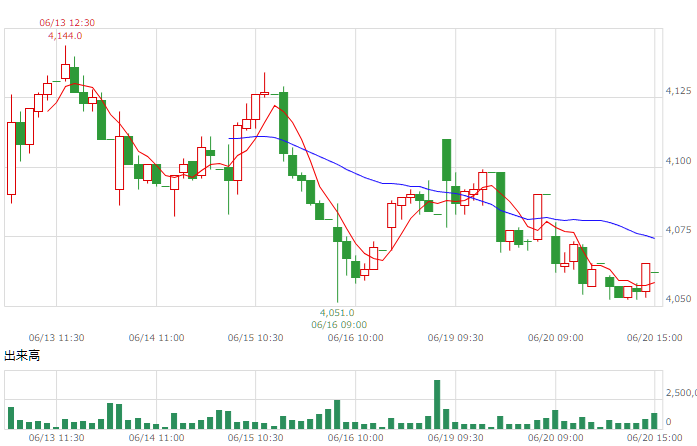Click the 06/15 10:30 label under volume chart
This screenshot has width=697, height=446.
(x=256, y=438)
